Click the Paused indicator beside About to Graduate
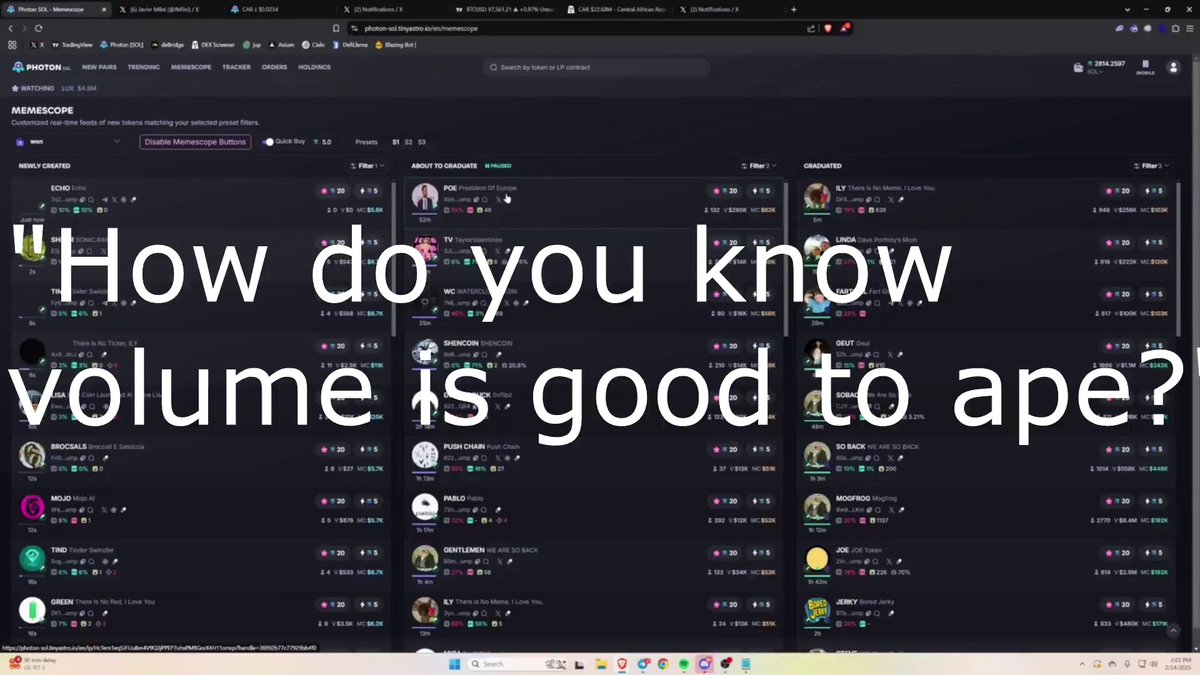Screen dimensions: 1200x675 (x=498, y=166)
